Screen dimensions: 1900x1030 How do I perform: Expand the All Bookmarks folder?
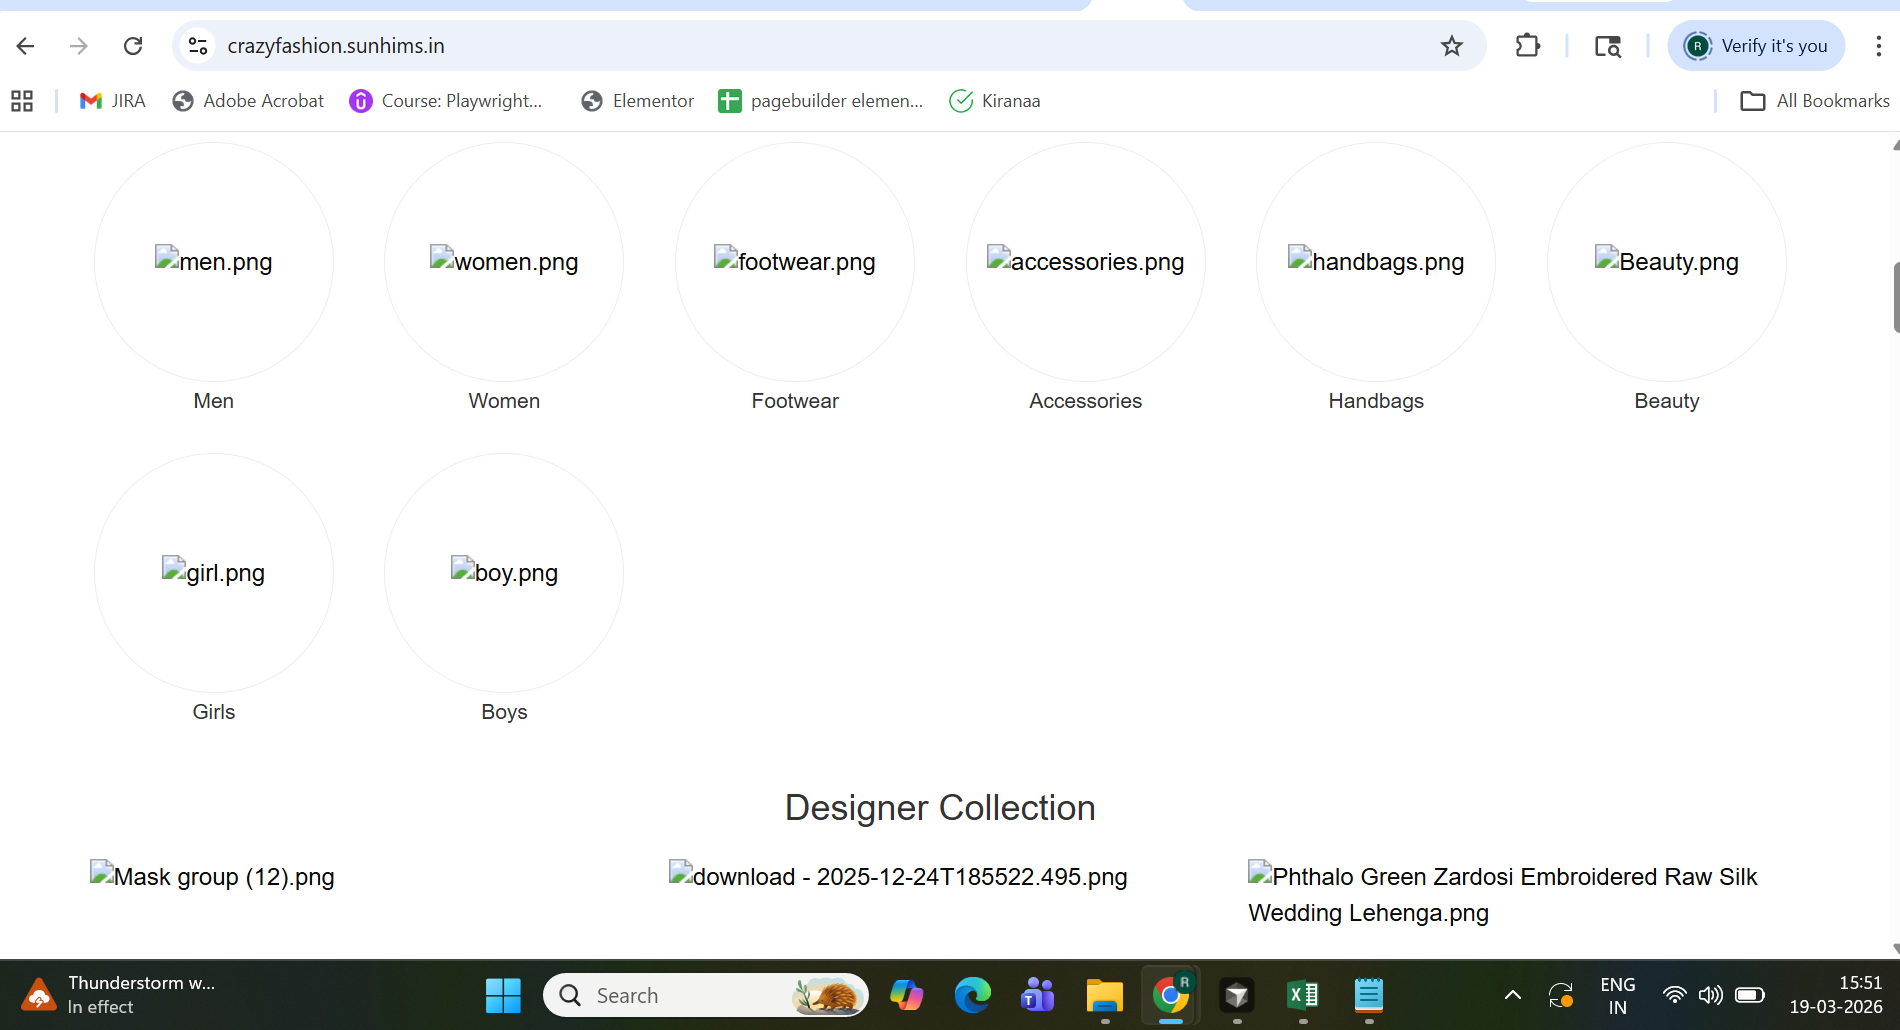1815,101
